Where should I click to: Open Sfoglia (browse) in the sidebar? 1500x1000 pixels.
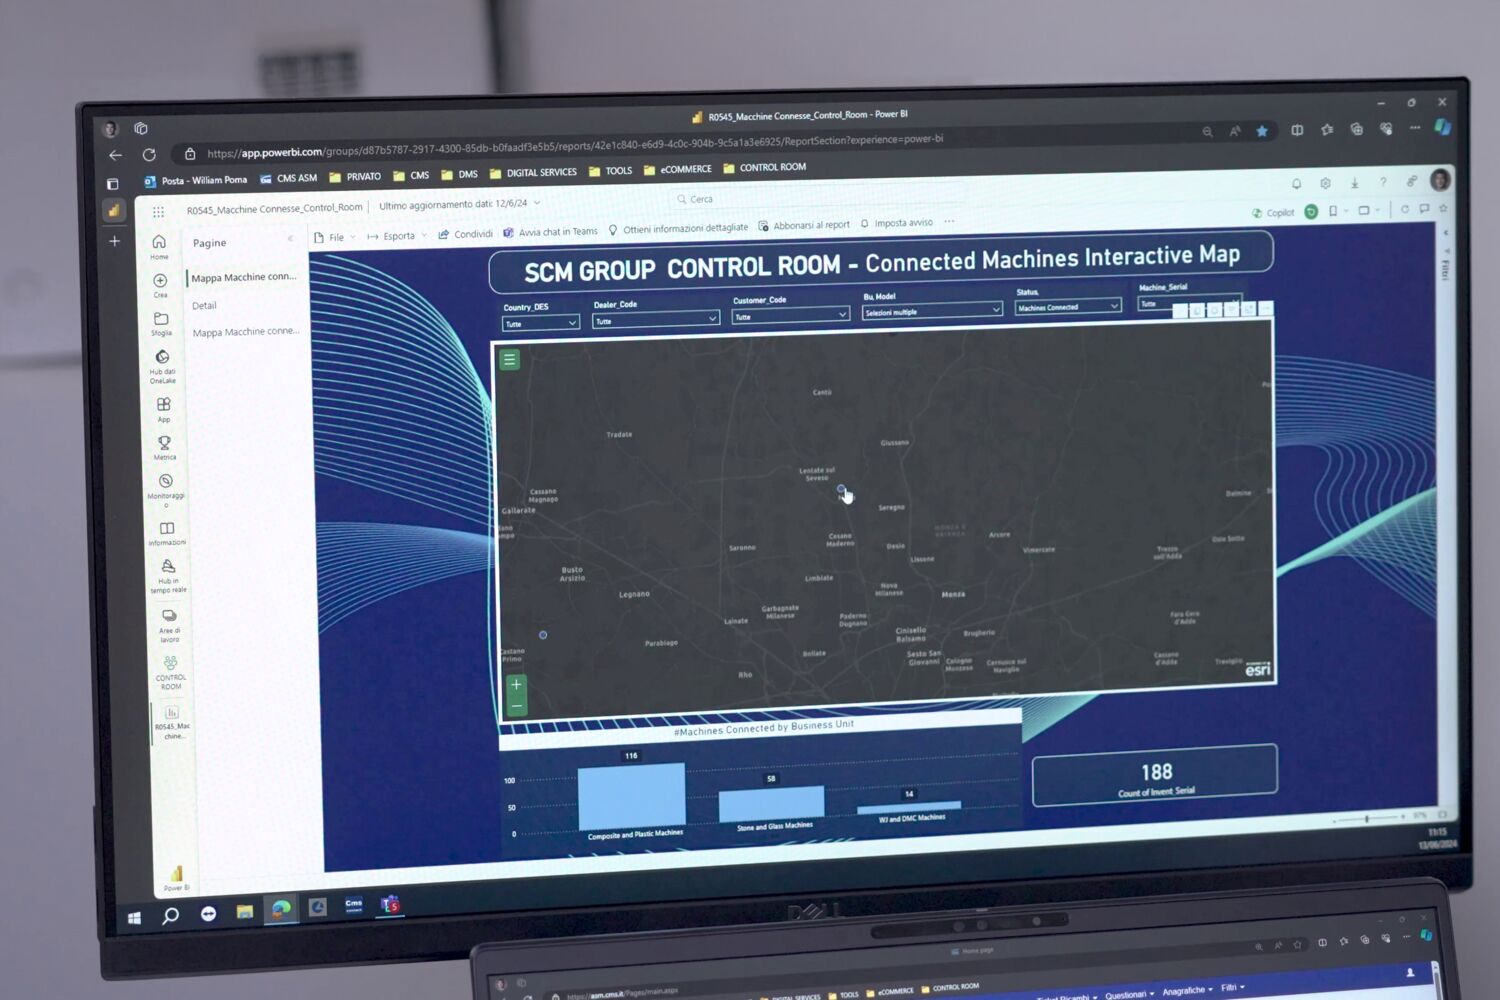pos(161,323)
